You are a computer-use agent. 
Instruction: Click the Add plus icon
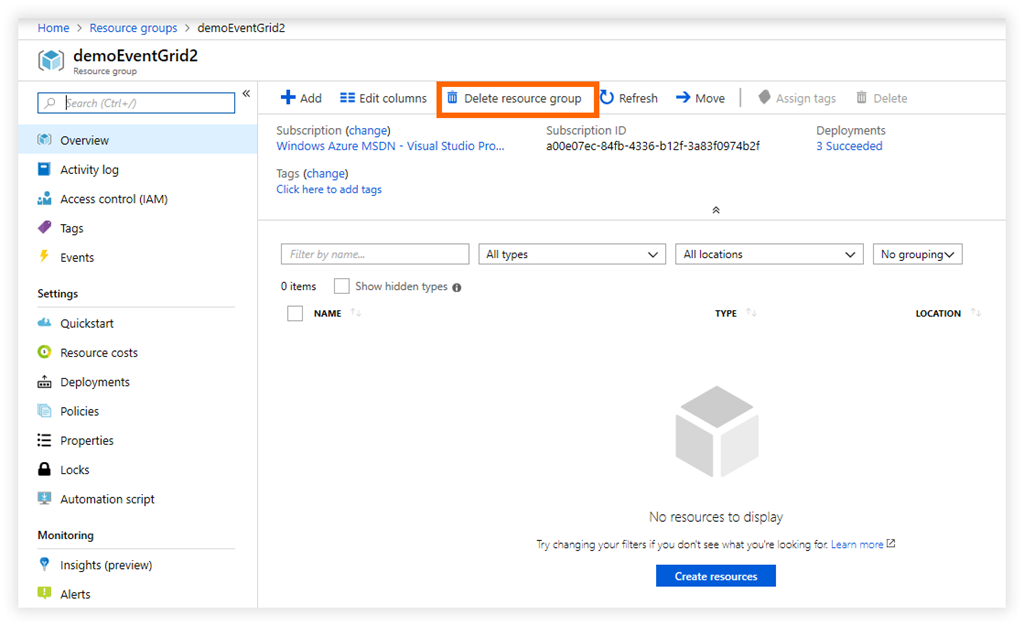[288, 98]
